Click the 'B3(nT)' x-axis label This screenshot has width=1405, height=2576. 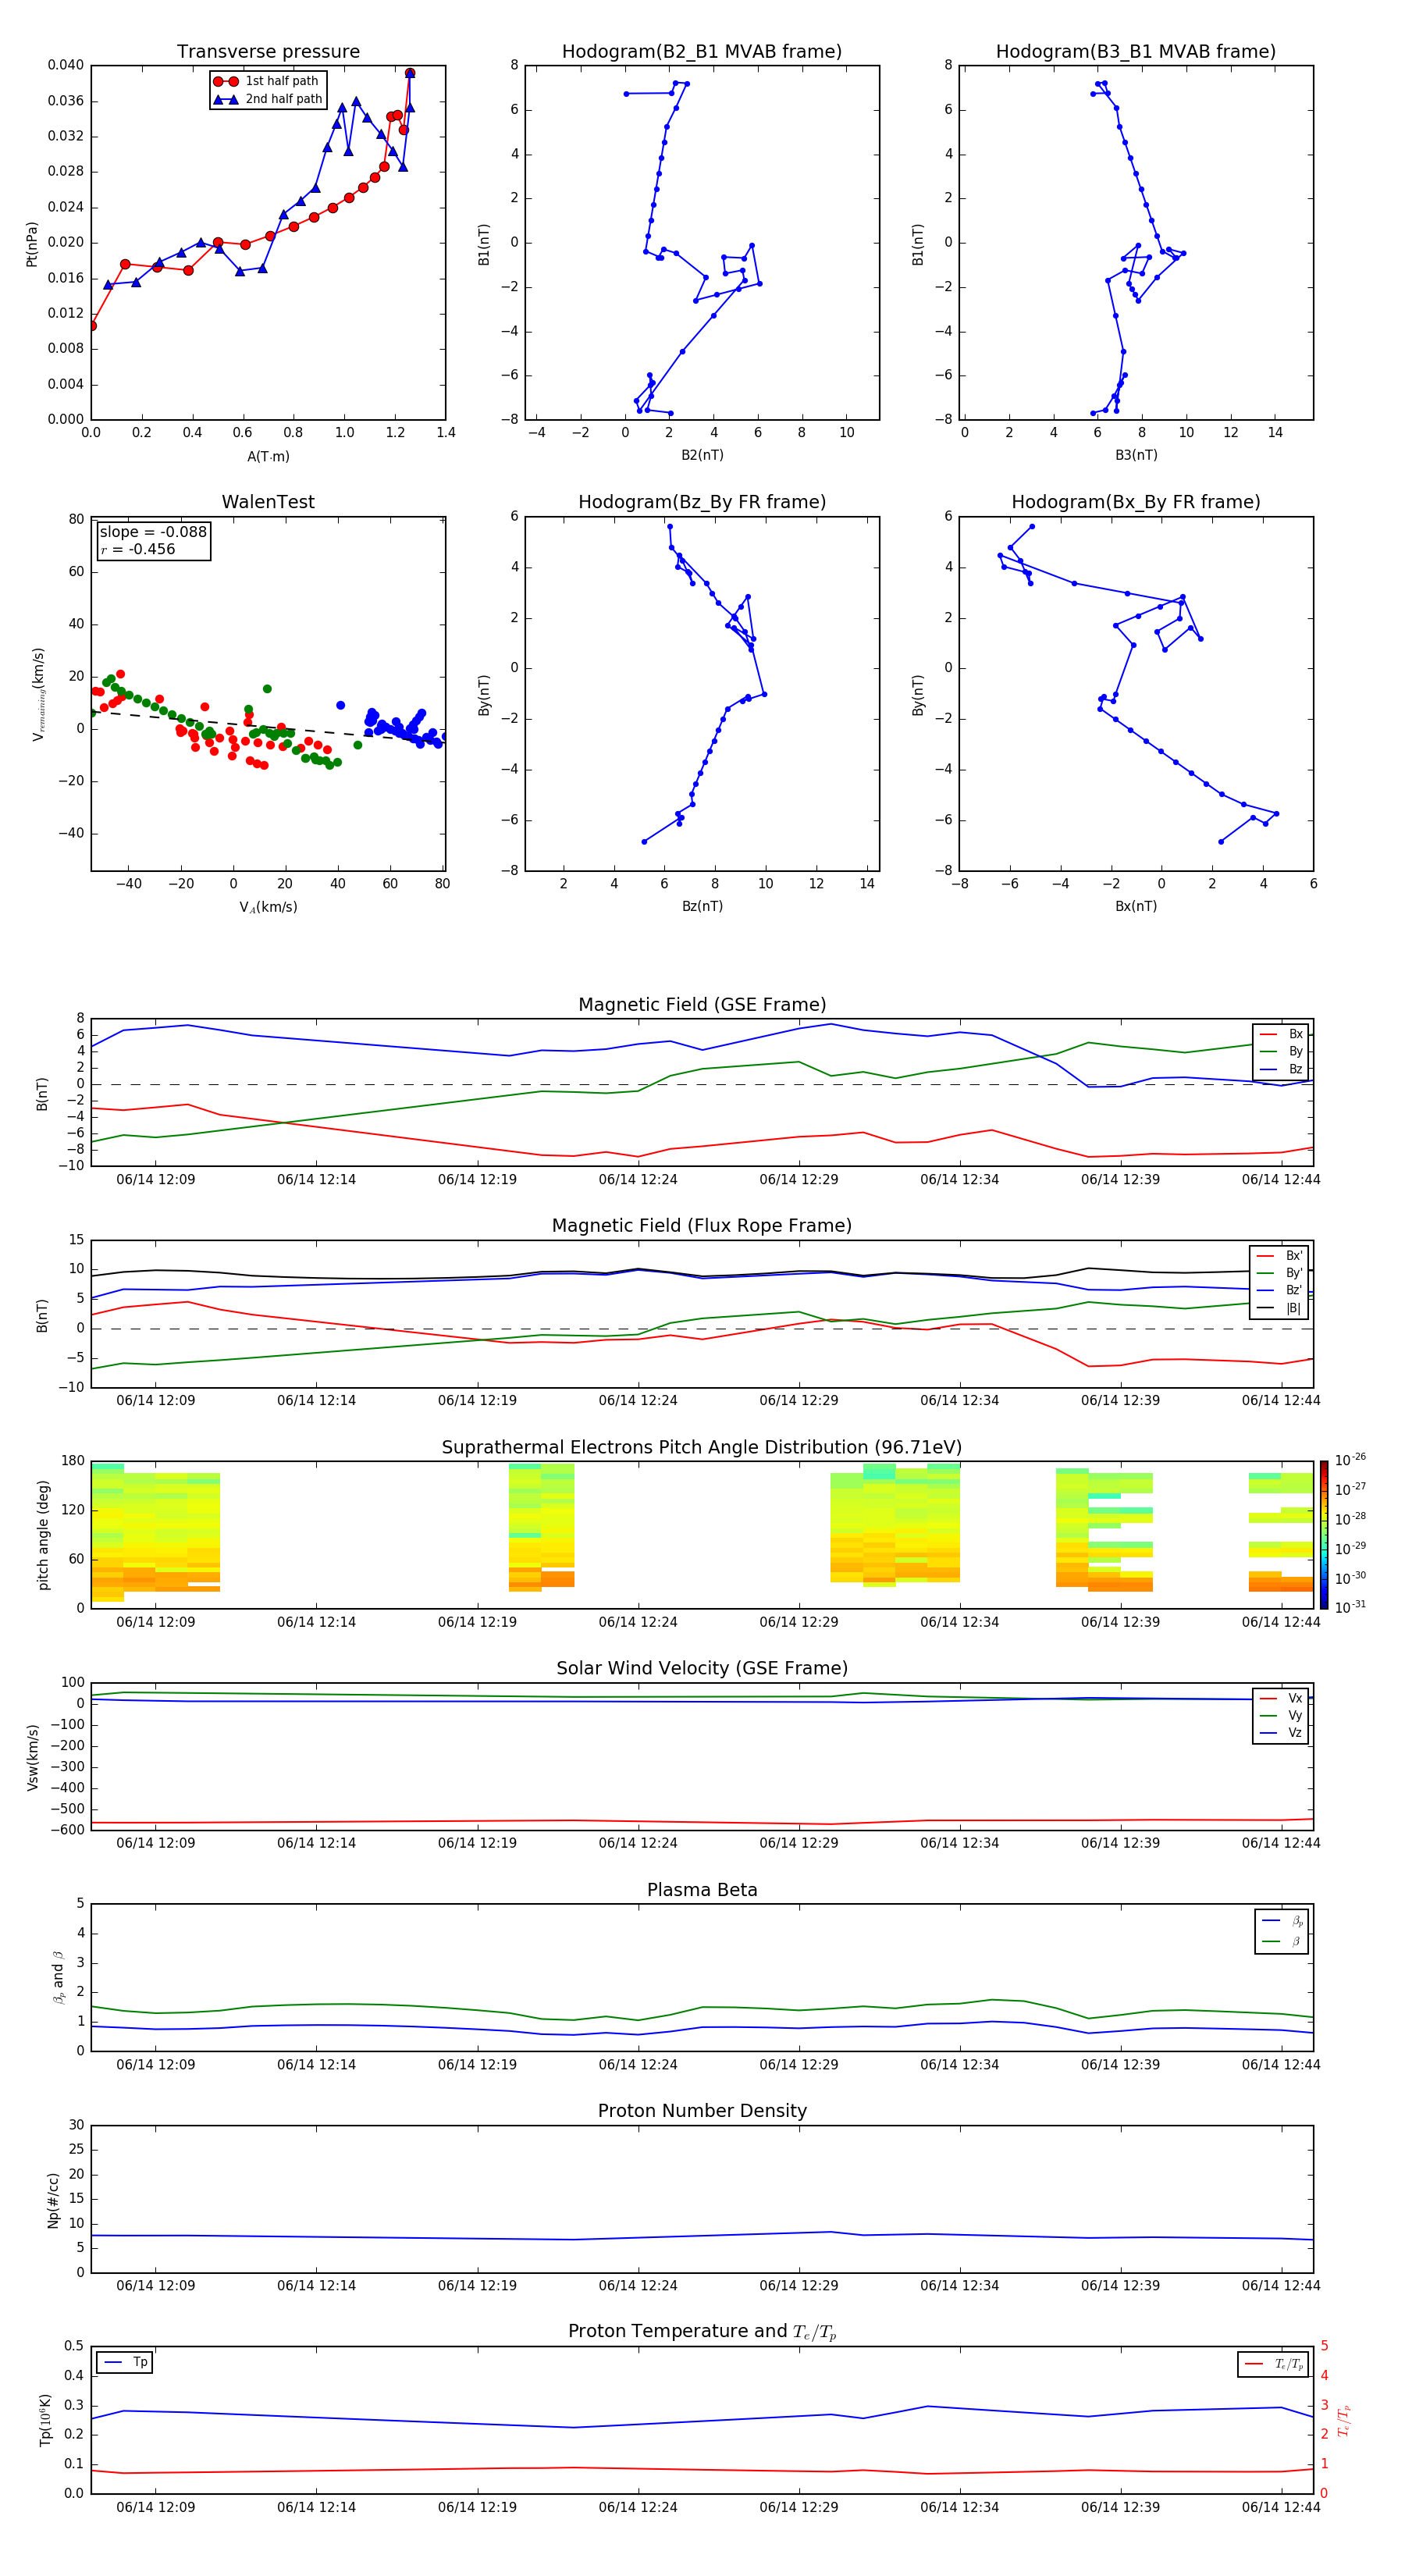click(x=1136, y=455)
